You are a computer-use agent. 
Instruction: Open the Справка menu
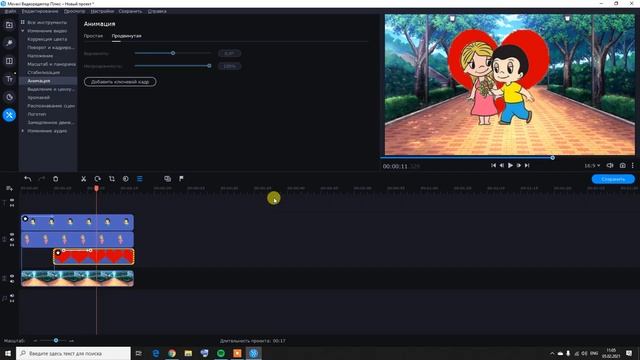[157, 11]
